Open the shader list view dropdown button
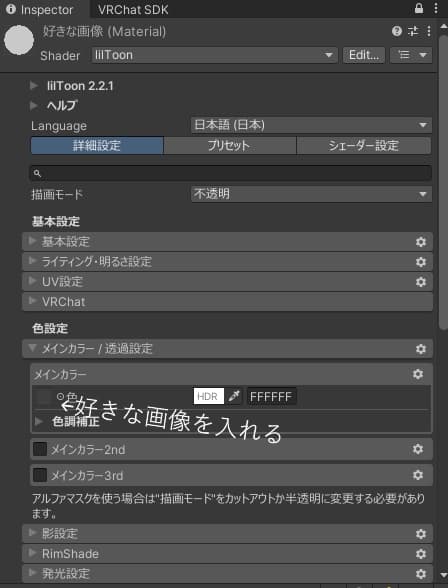 click(411, 55)
